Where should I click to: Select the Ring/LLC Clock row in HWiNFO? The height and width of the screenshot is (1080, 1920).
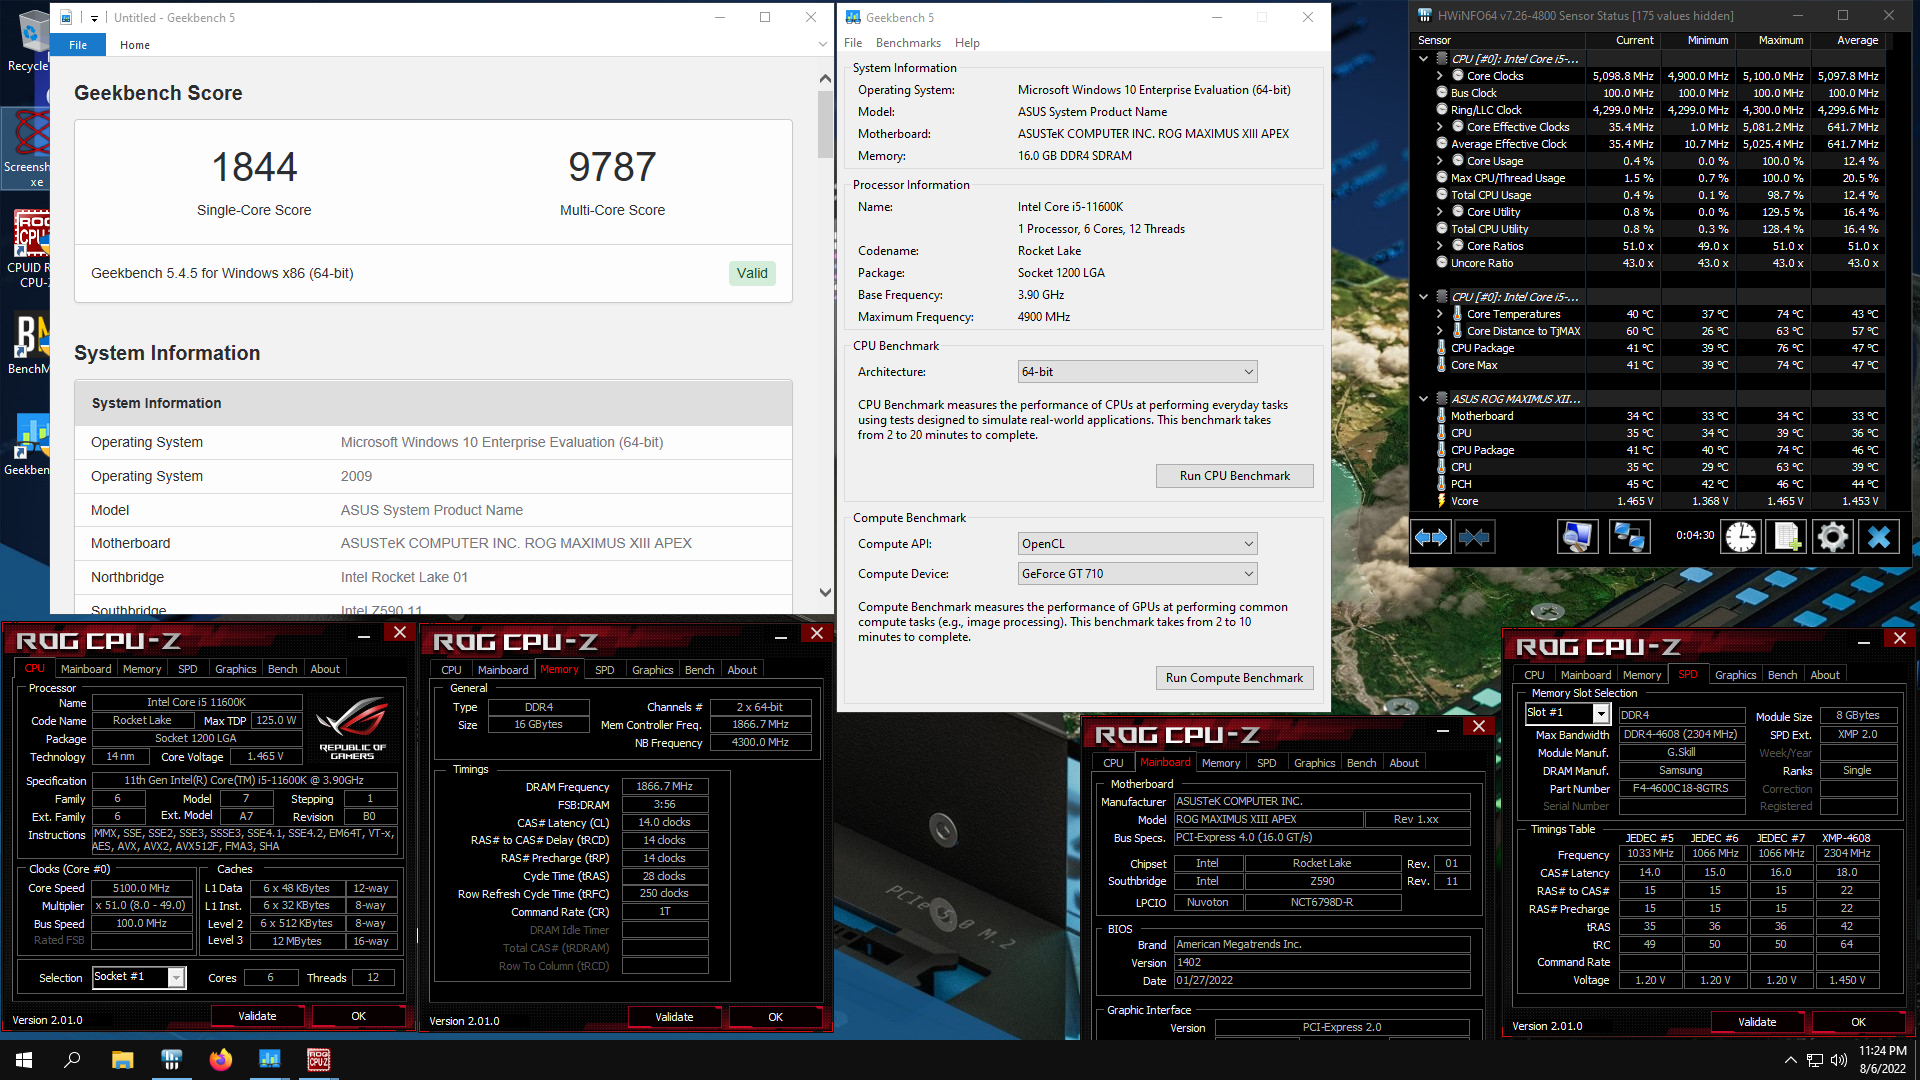tap(1661, 110)
